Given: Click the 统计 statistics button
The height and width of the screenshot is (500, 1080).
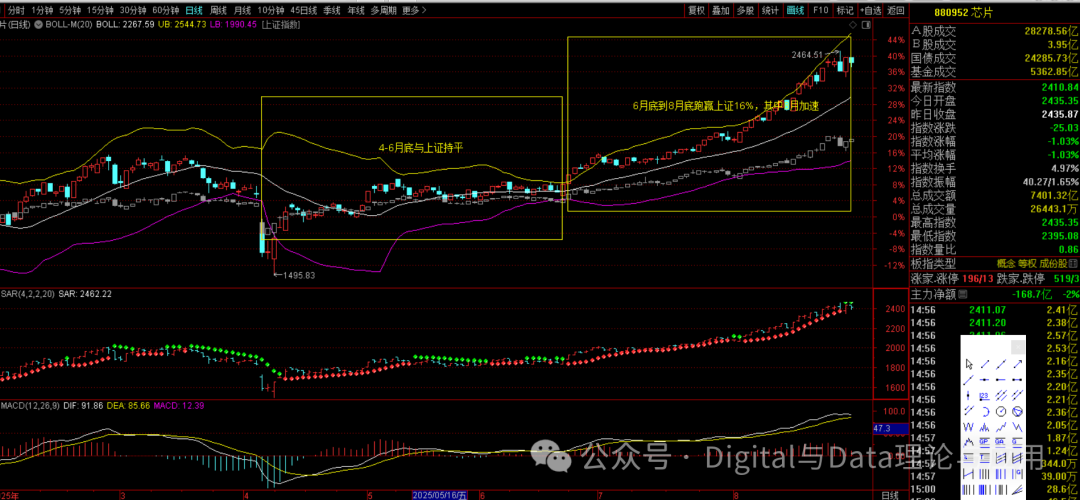Looking at the screenshot, I should (771, 10).
